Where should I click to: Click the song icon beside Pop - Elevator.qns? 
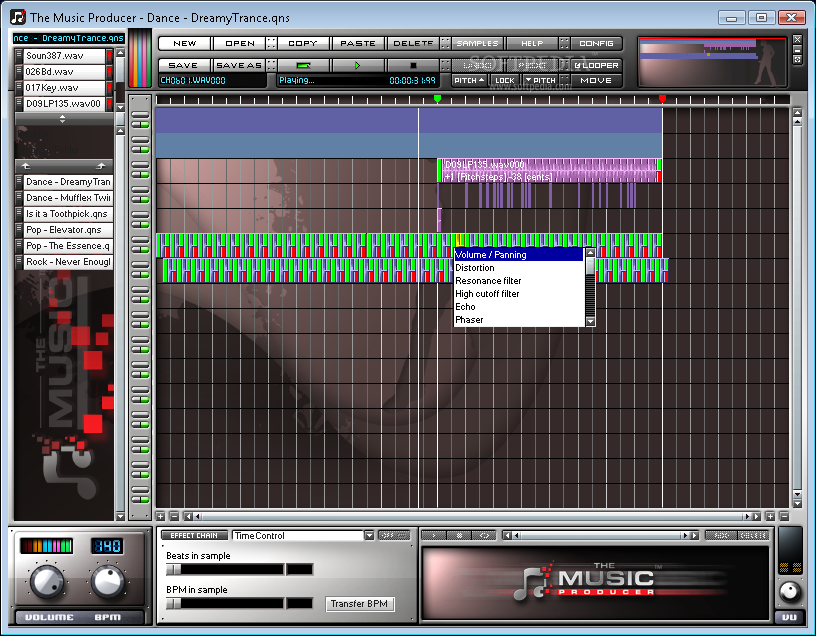tap(19, 230)
